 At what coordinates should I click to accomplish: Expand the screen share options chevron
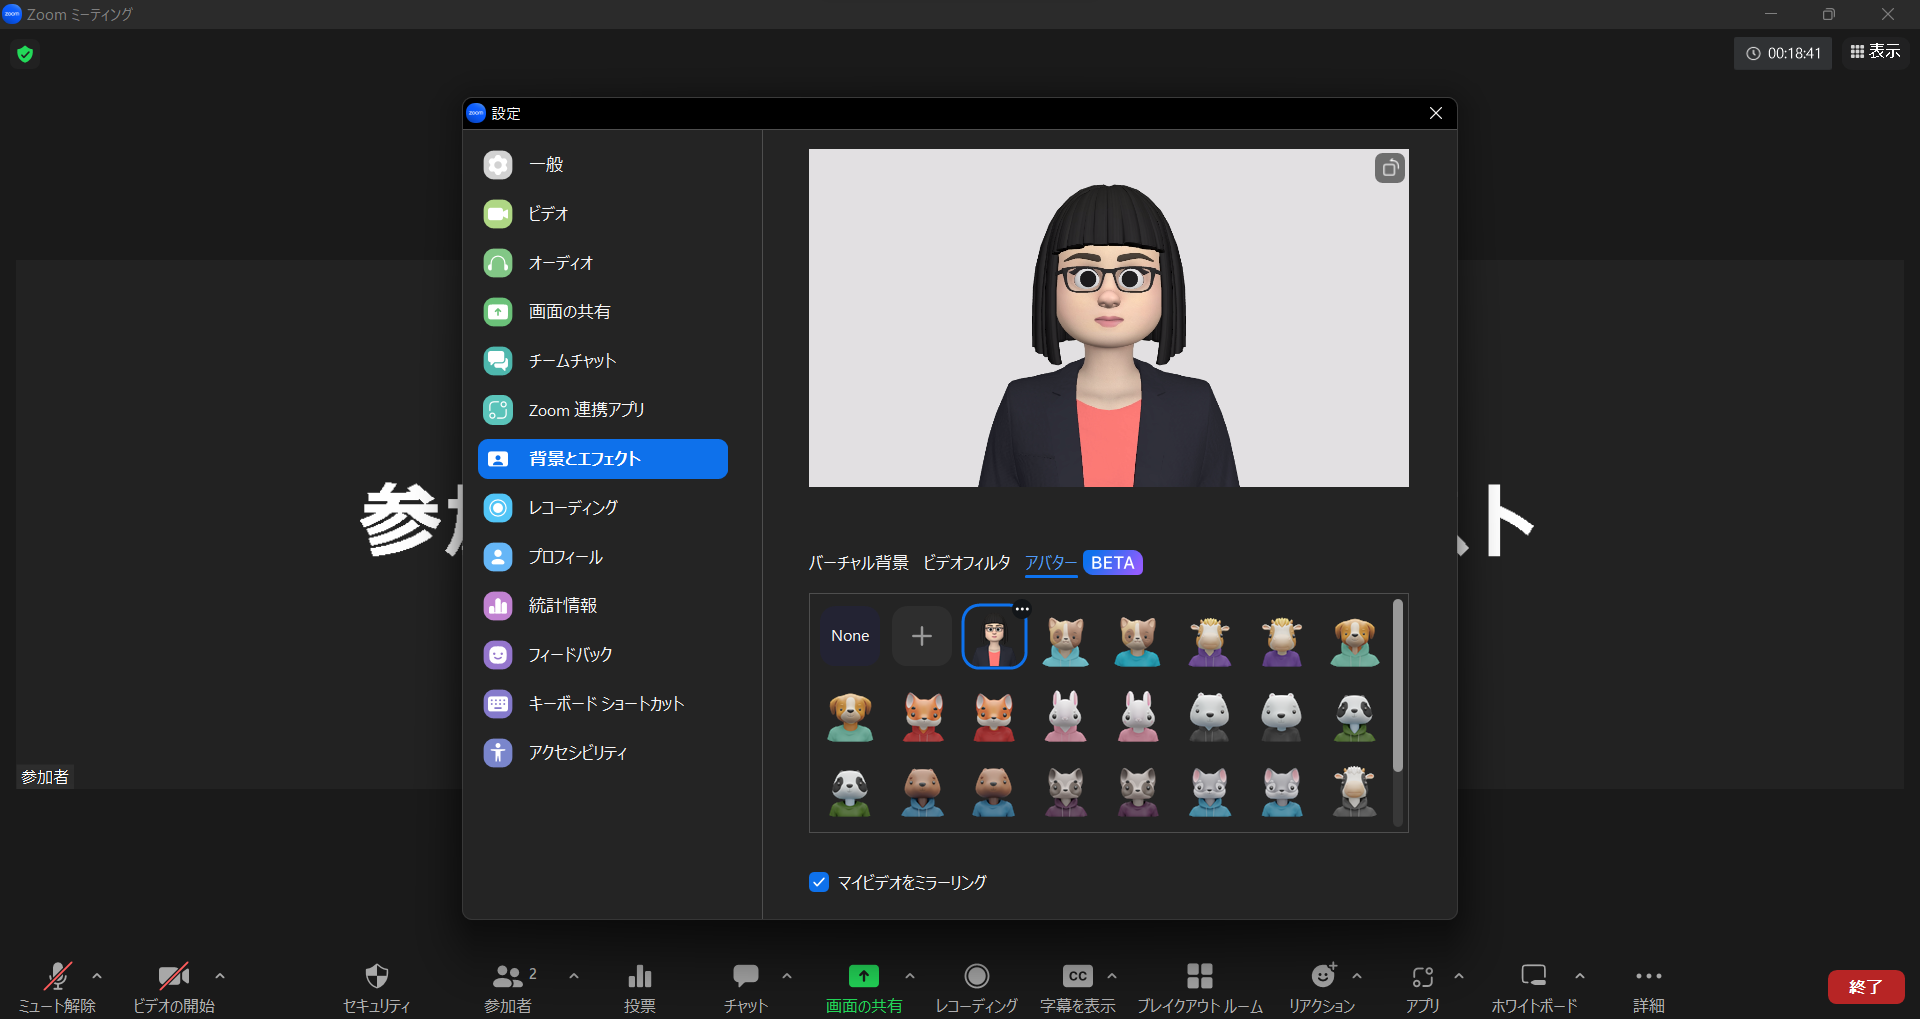coord(910,976)
